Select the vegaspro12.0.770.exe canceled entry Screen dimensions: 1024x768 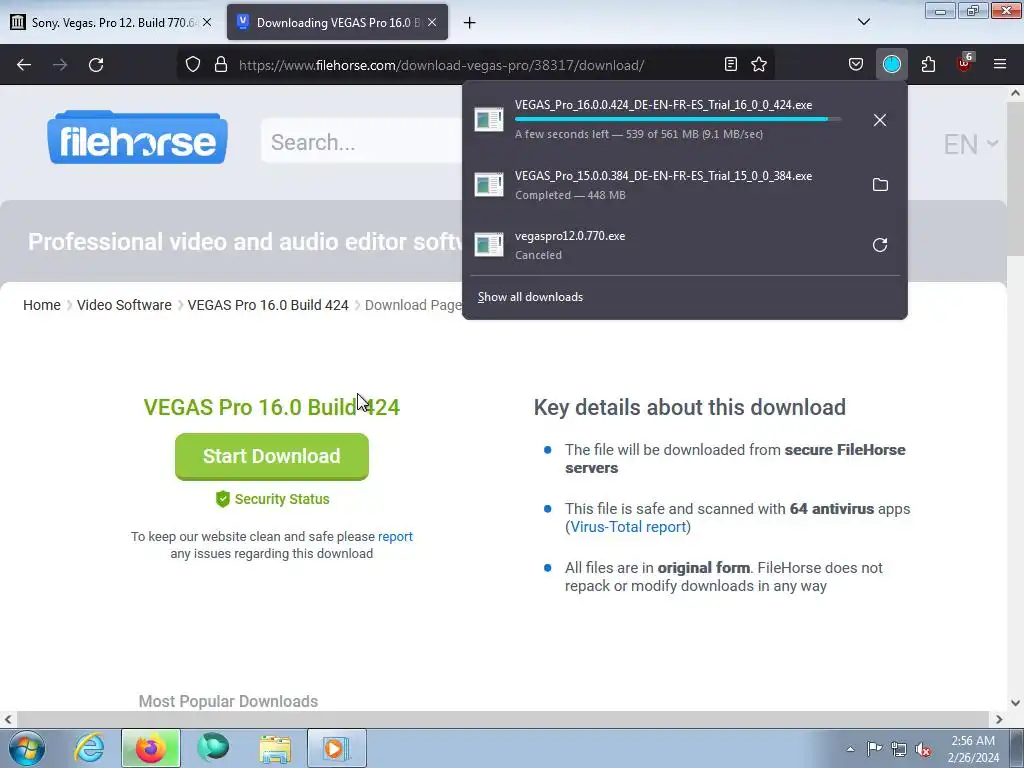[x=663, y=245]
